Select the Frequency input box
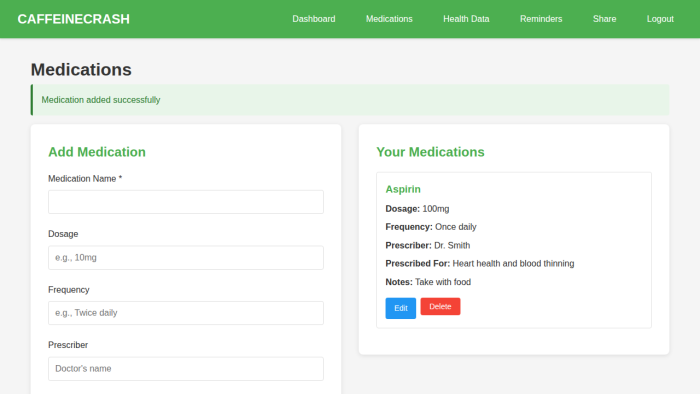This screenshot has width=700, height=394. point(186,313)
